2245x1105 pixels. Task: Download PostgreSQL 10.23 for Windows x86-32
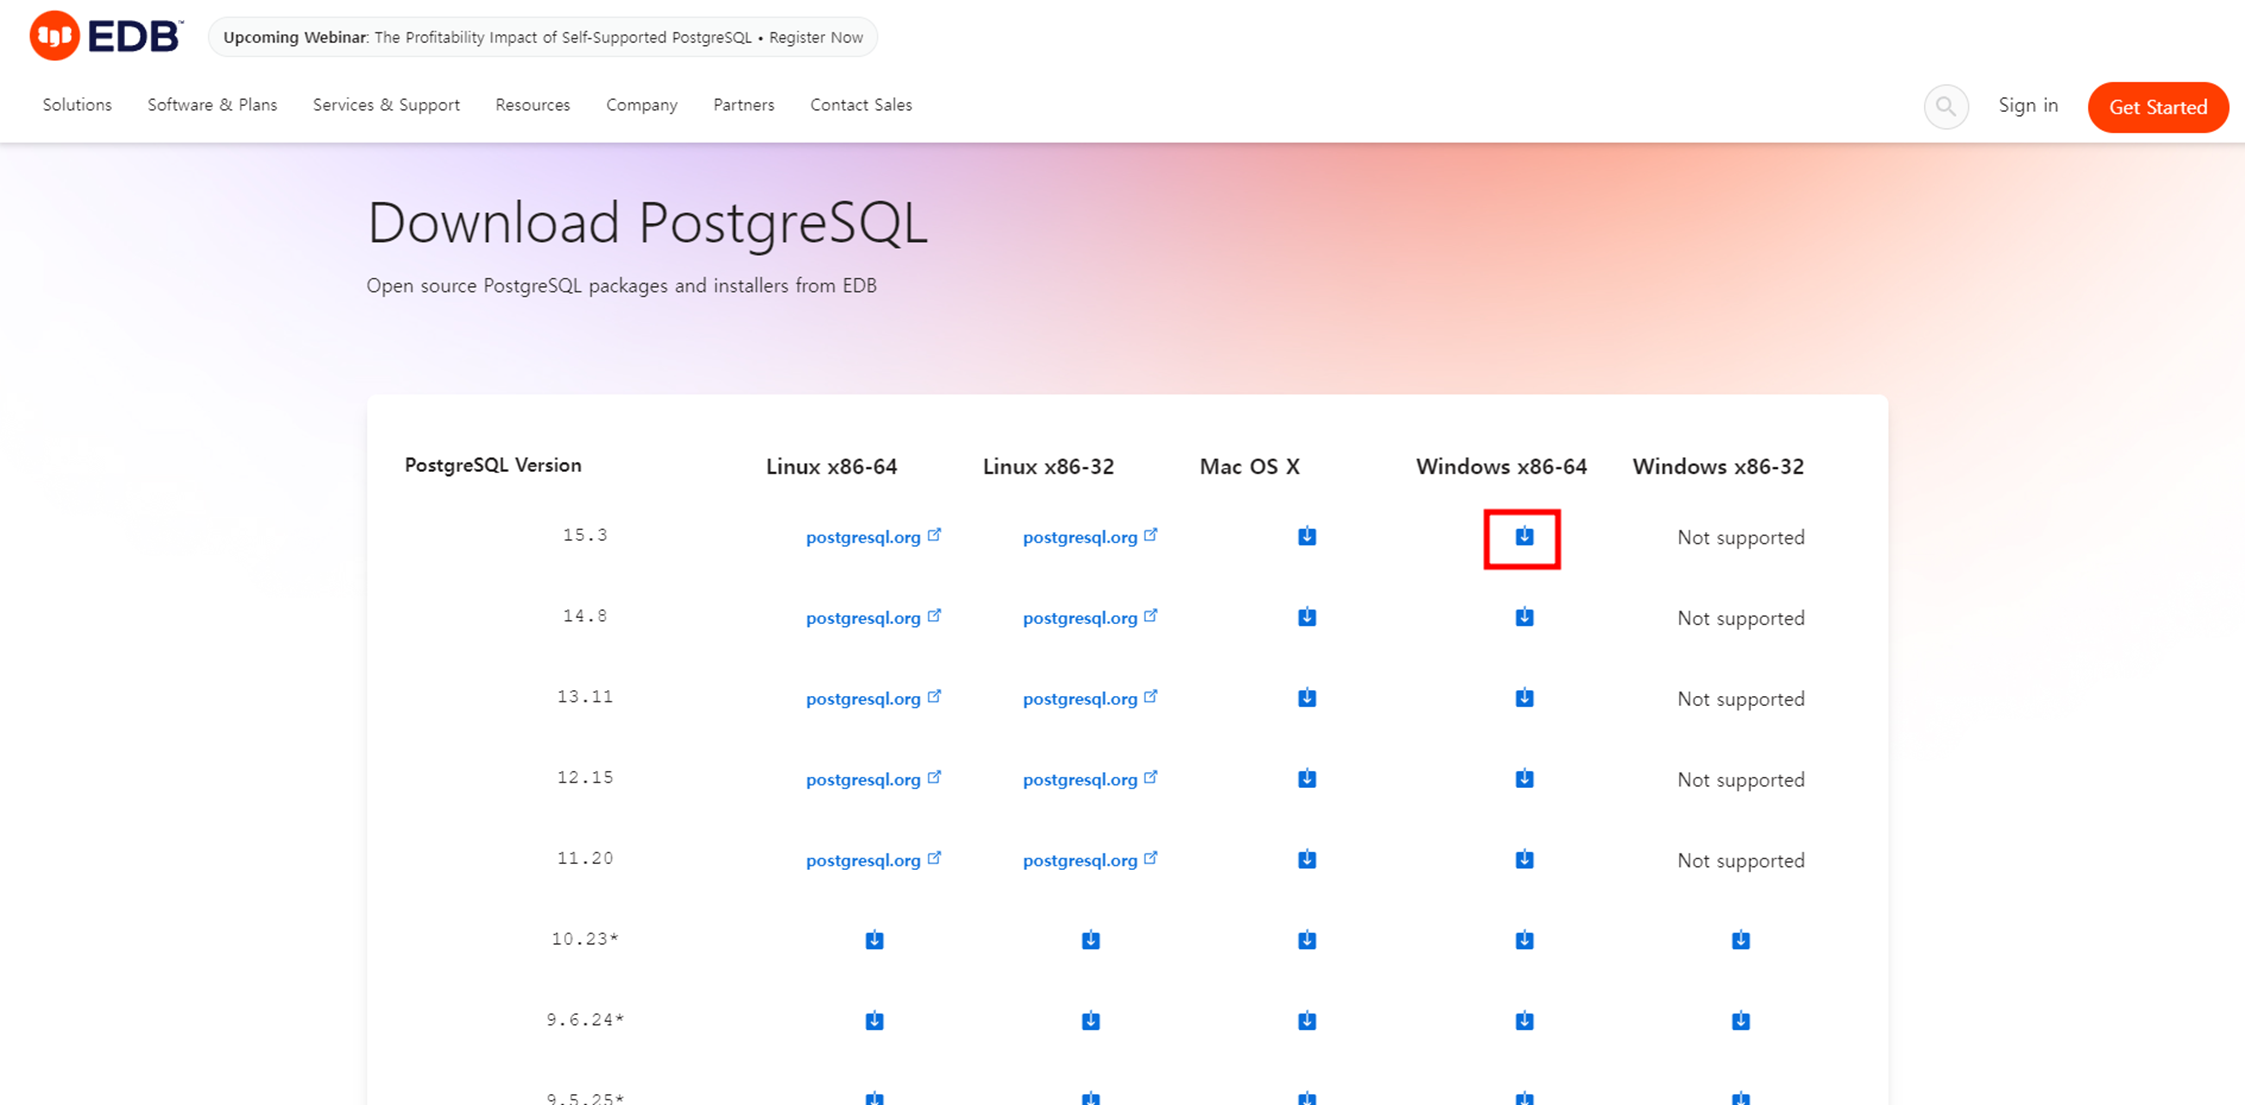click(1740, 940)
